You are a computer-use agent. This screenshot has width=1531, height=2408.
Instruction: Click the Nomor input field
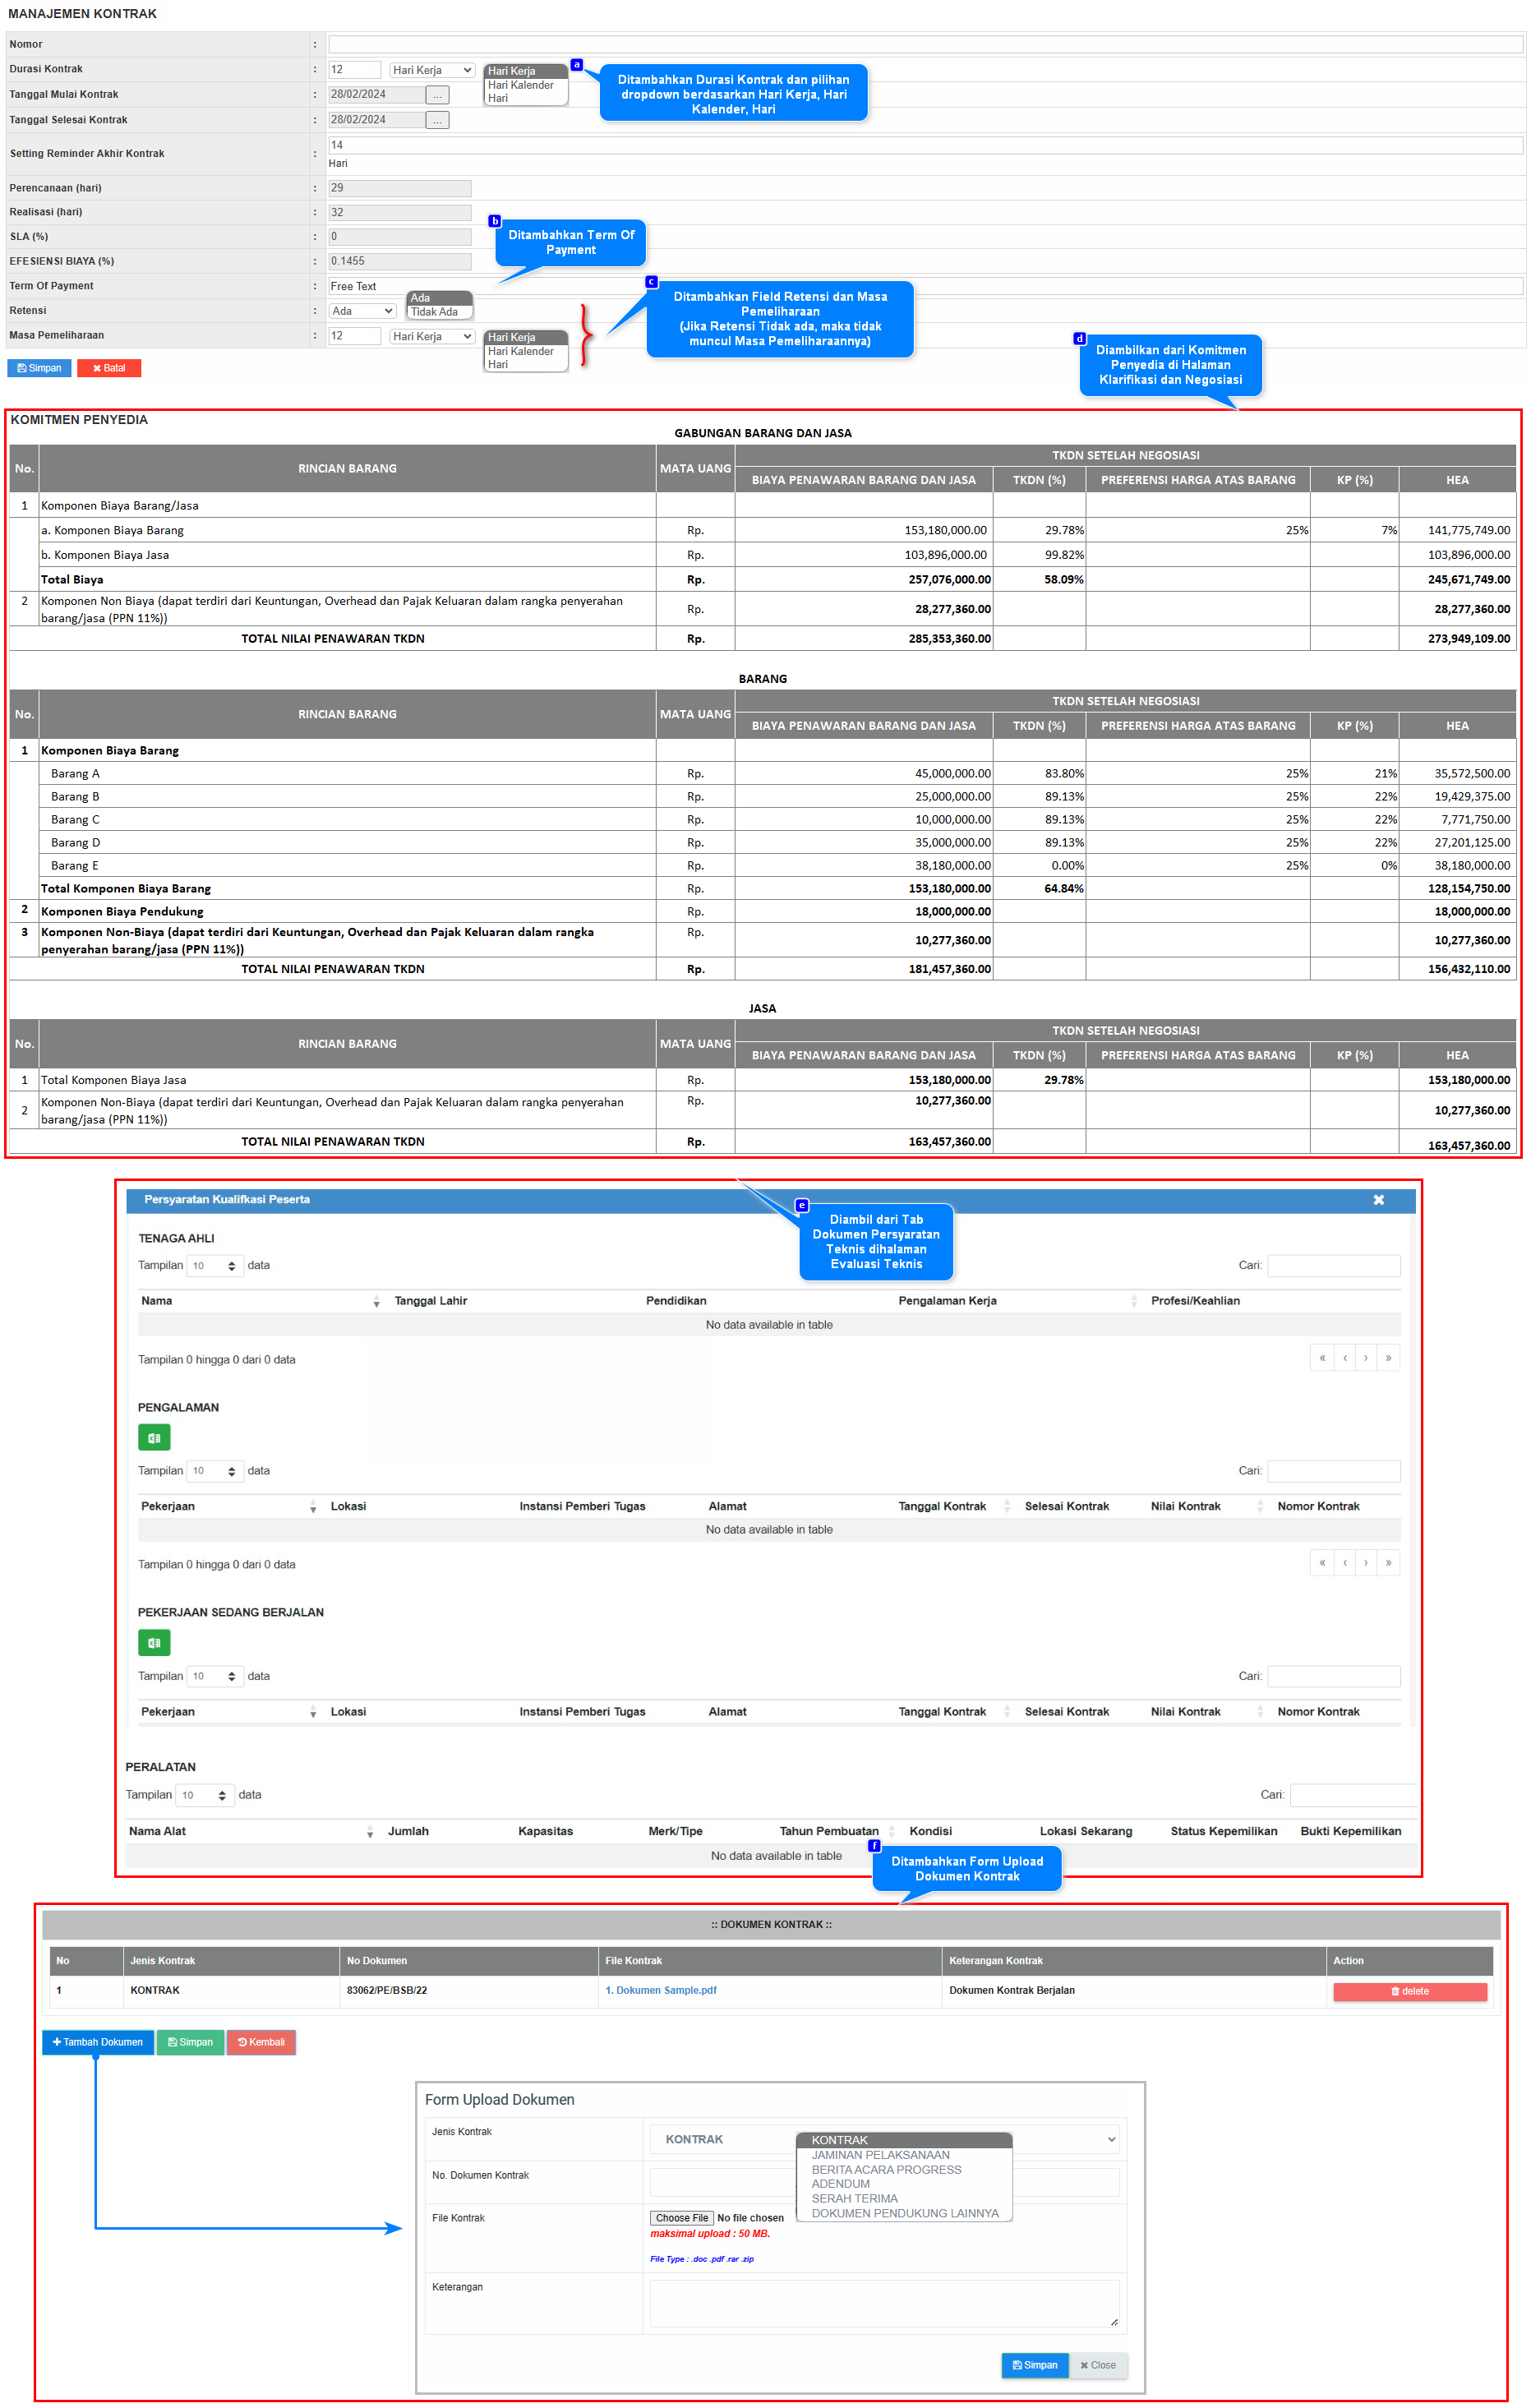tap(924, 44)
